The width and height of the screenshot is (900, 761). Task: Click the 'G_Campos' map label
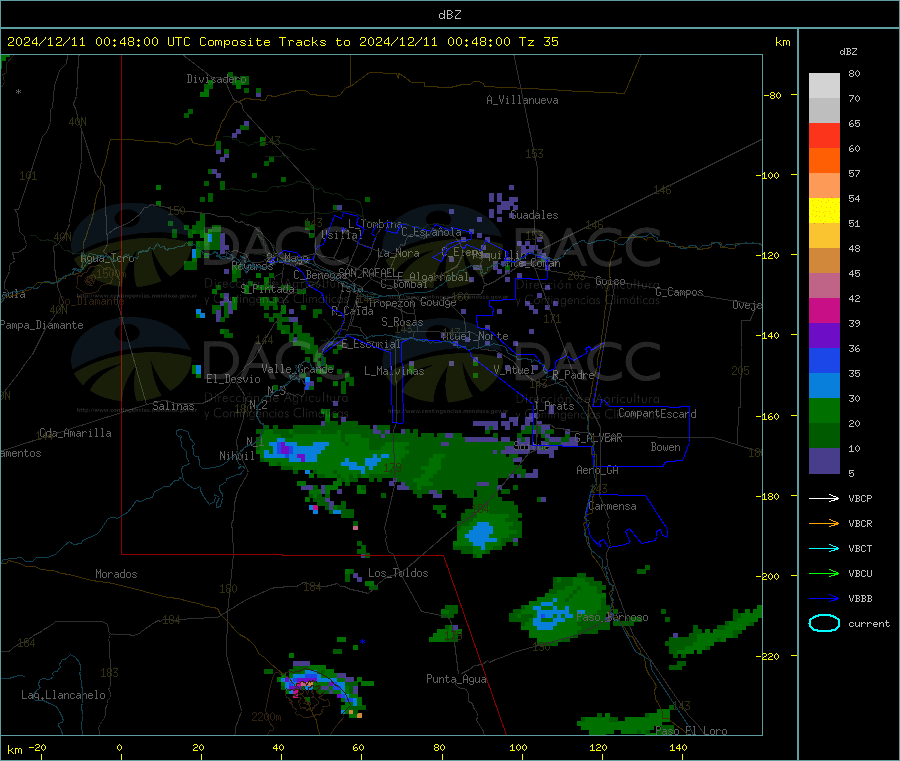coord(679,292)
